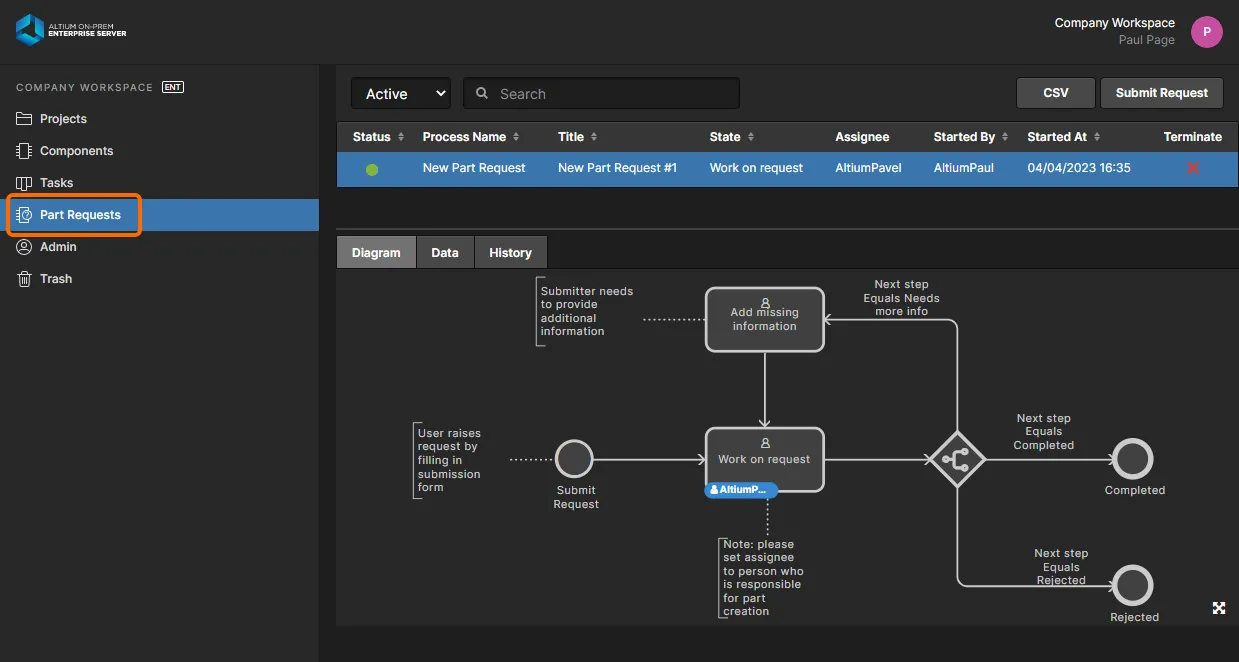Click the CSV export button

pos(1056,93)
